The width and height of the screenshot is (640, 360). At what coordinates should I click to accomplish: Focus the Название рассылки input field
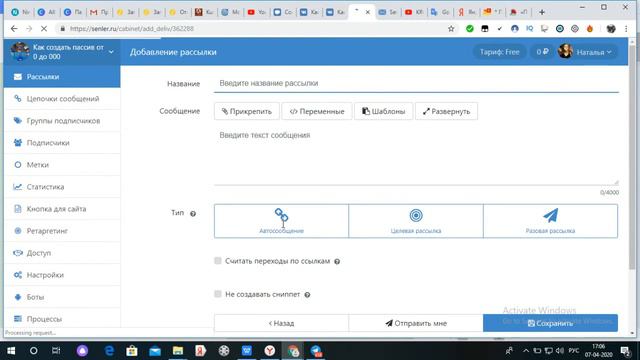point(416,83)
